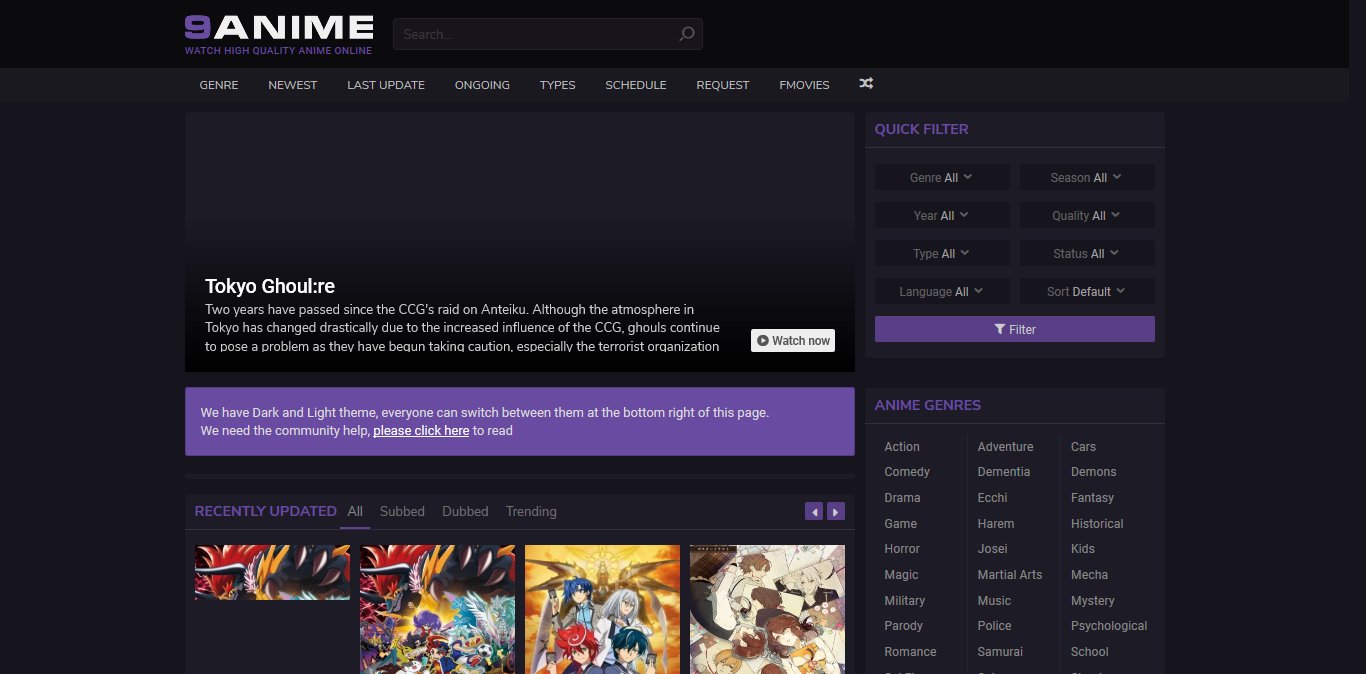This screenshot has width=1366, height=674.
Task: Select the Comedy genre
Action: (x=907, y=472)
